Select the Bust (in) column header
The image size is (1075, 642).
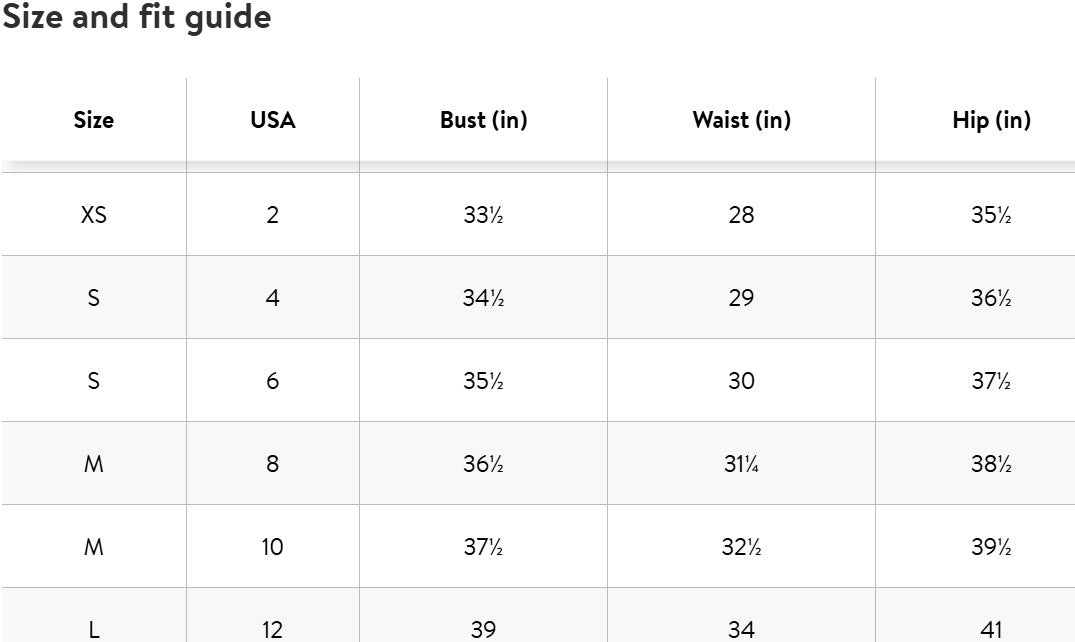coord(483,120)
